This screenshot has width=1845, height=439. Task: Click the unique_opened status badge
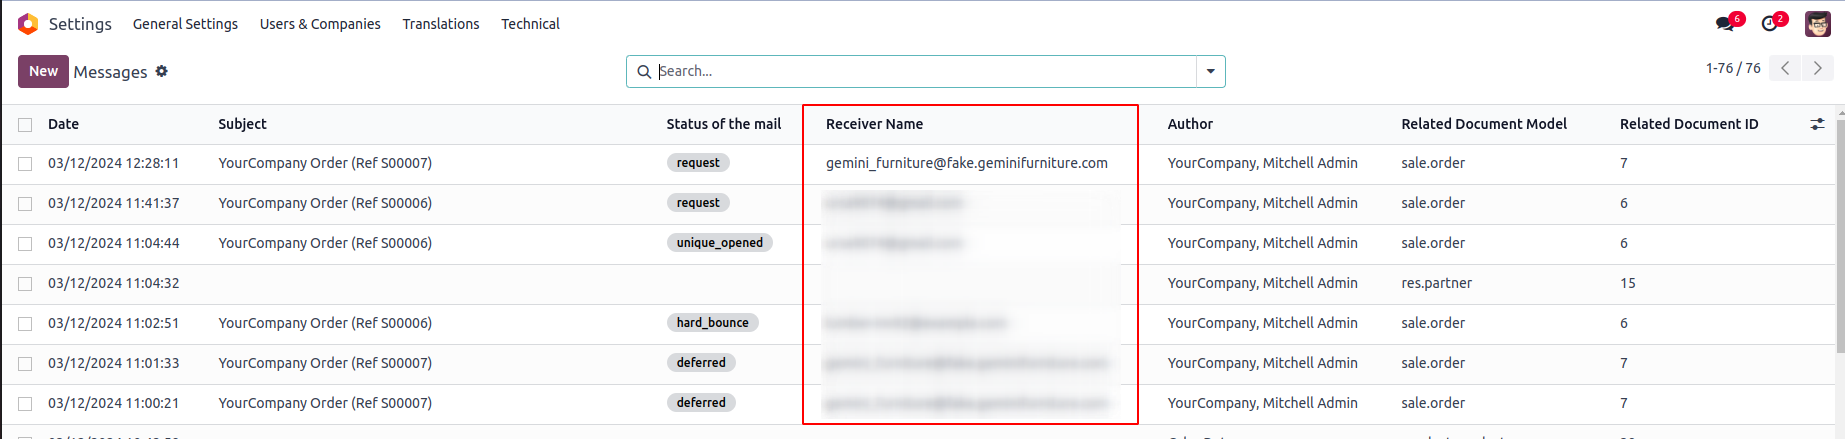point(720,243)
